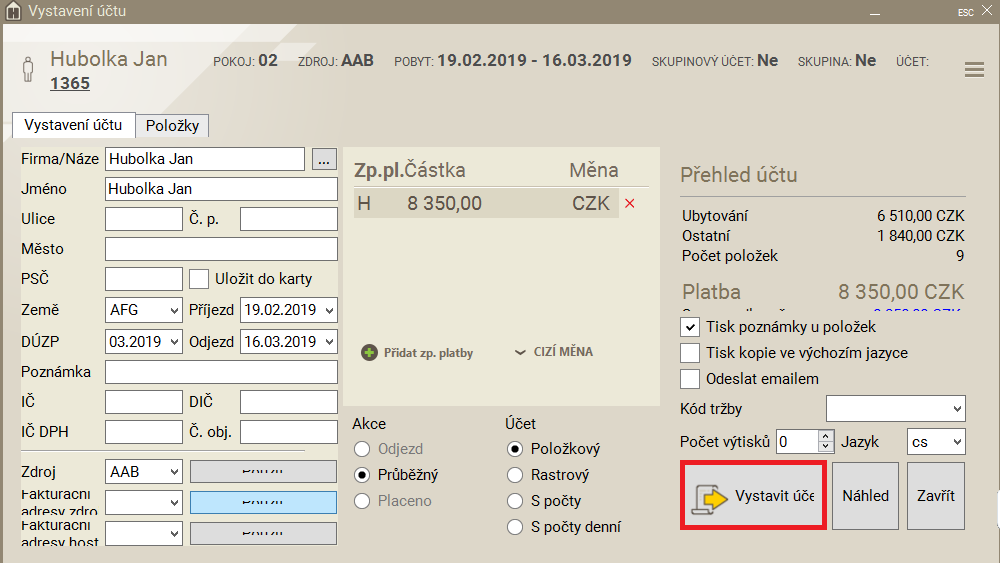Expand the Kód tržby combo box
Image resolution: width=1000 pixels, height=563 pixels.
[895, 409]
